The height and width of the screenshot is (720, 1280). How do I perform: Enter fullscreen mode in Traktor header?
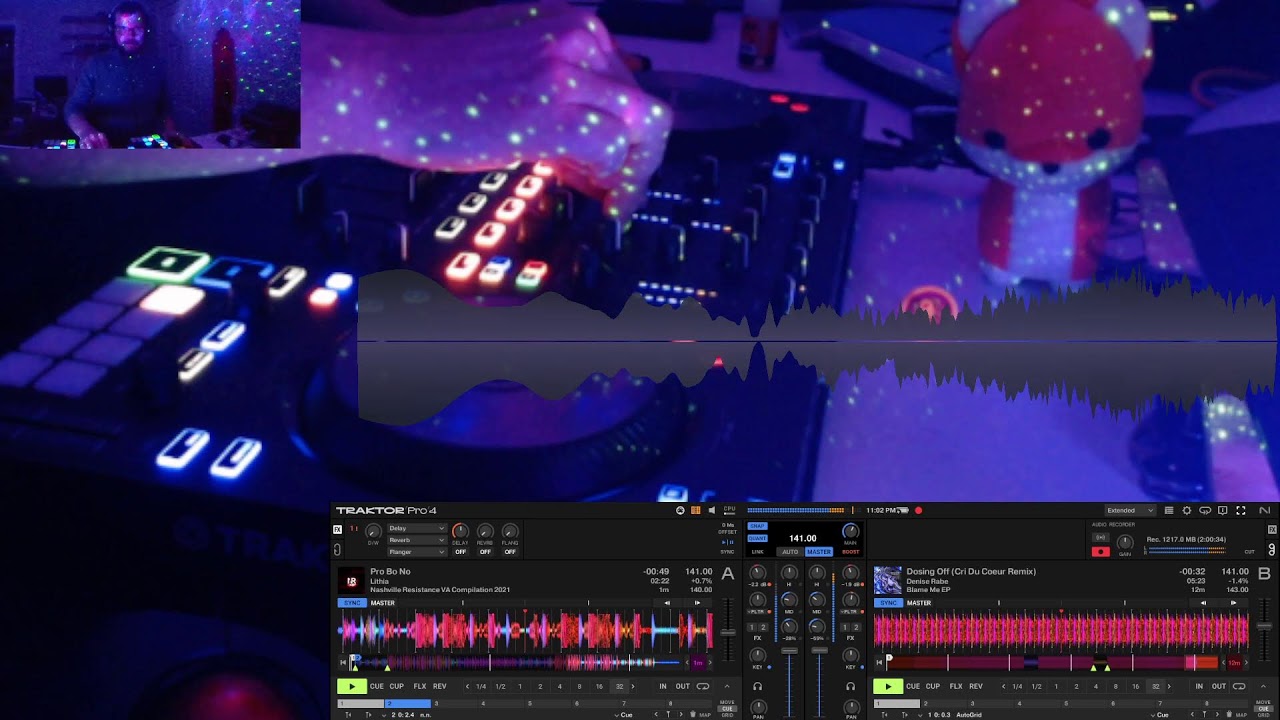[x=1241, y=510]
